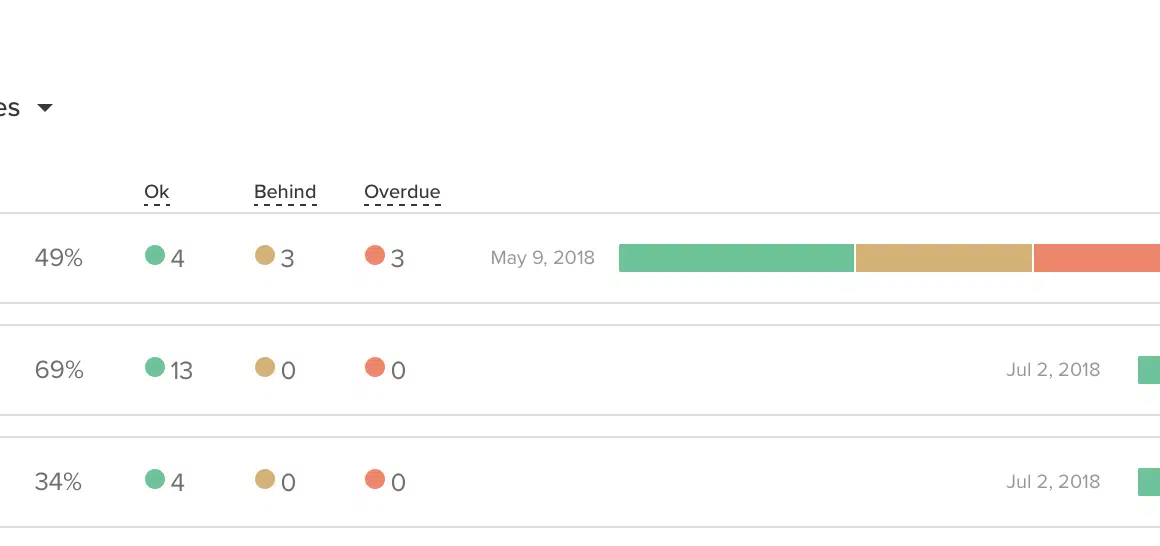
Task: Select green segment of May 9 progress bar
Action: pyautogui.click(x=736, y=258)
